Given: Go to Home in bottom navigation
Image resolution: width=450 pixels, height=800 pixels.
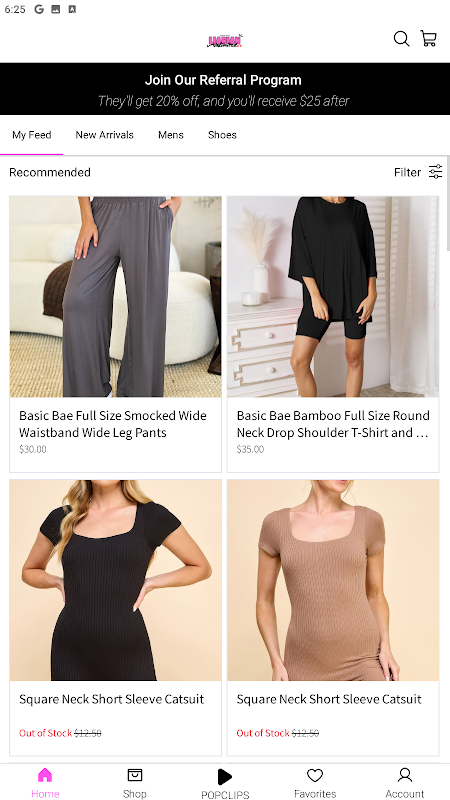Looking at the screenshot, I should tap(45, 783).
